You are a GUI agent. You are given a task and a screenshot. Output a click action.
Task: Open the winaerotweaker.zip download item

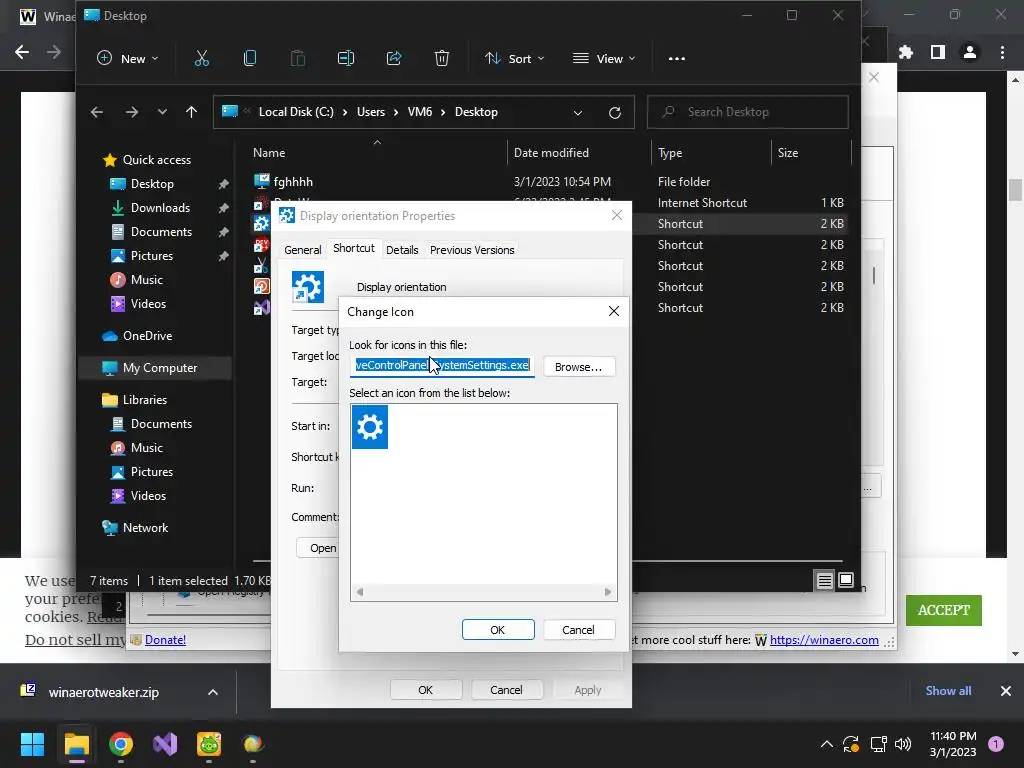(103, 692)
